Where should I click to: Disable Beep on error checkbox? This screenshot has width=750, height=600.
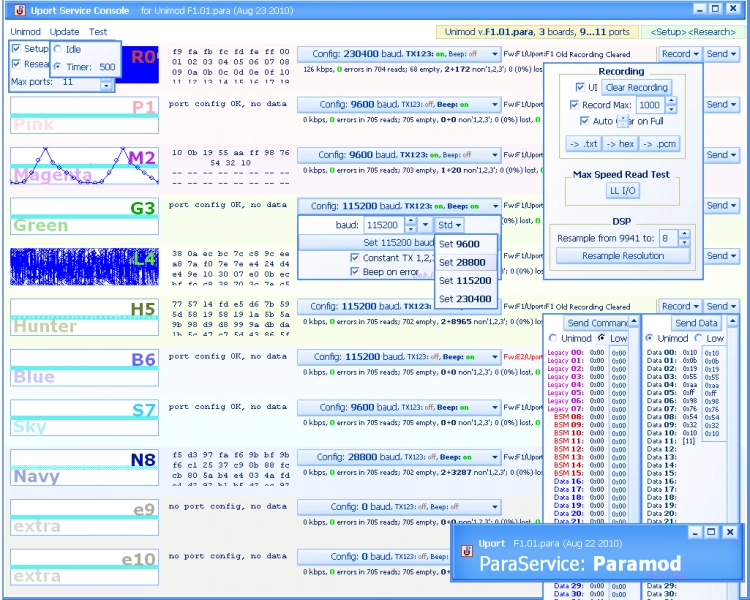(355, 272)
